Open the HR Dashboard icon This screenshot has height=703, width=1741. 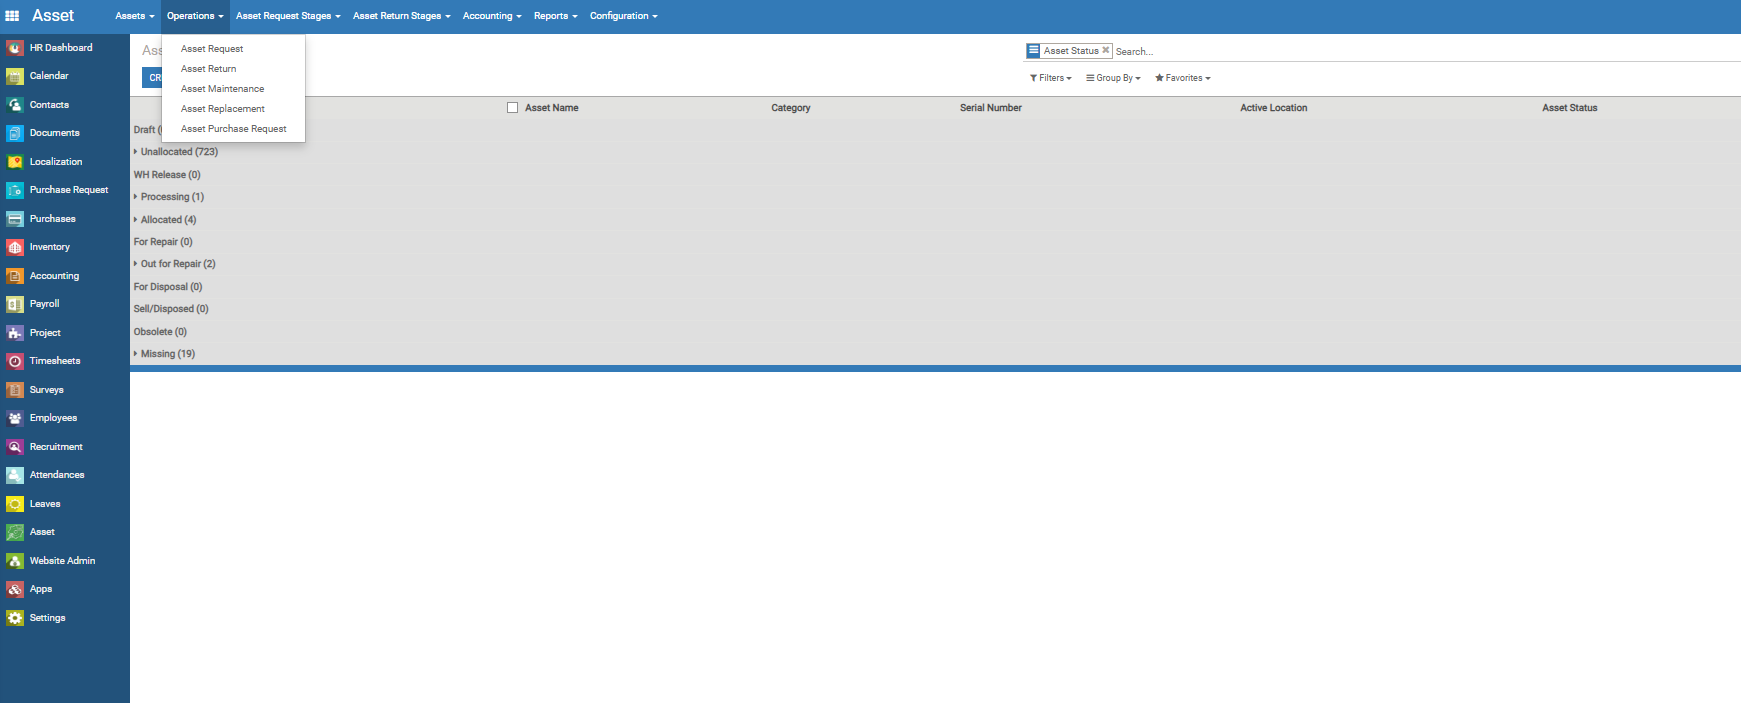tap(15, 48)
